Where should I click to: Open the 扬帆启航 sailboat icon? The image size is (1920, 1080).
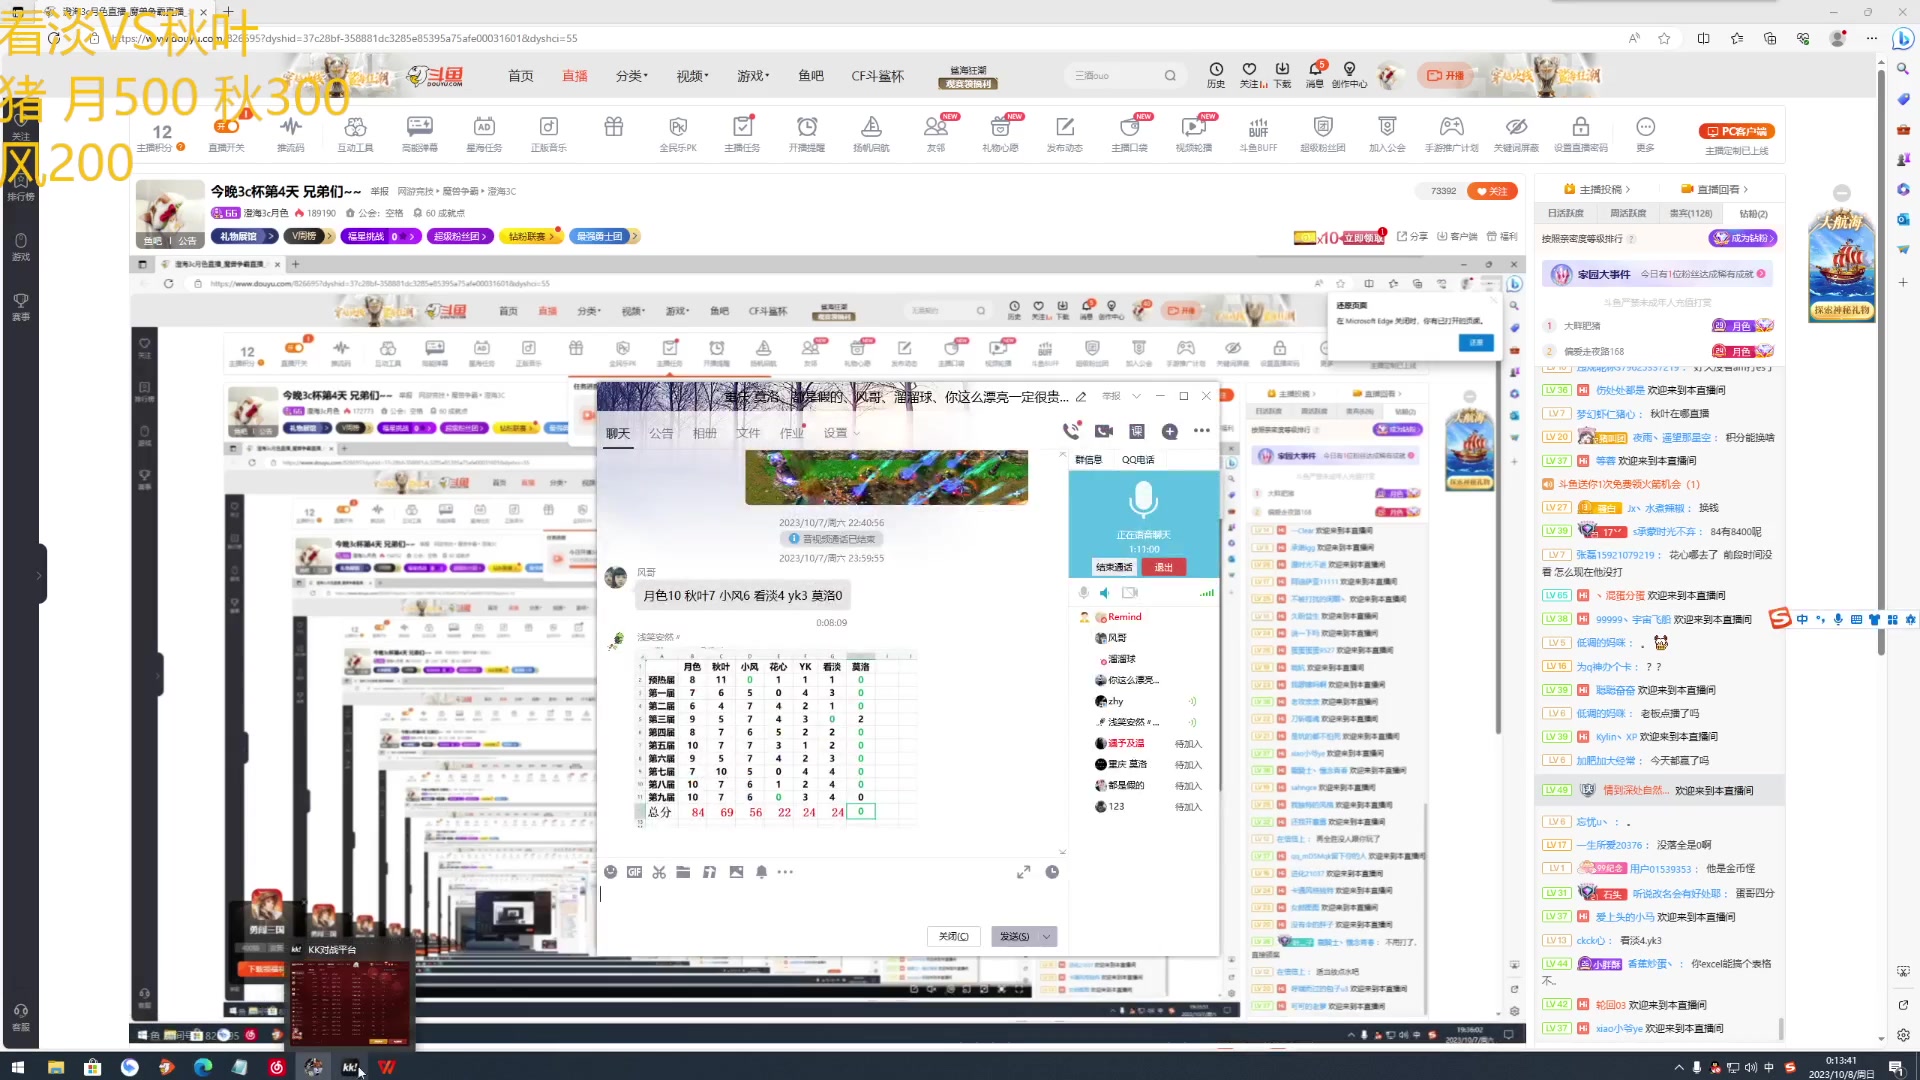pos(871,132)
